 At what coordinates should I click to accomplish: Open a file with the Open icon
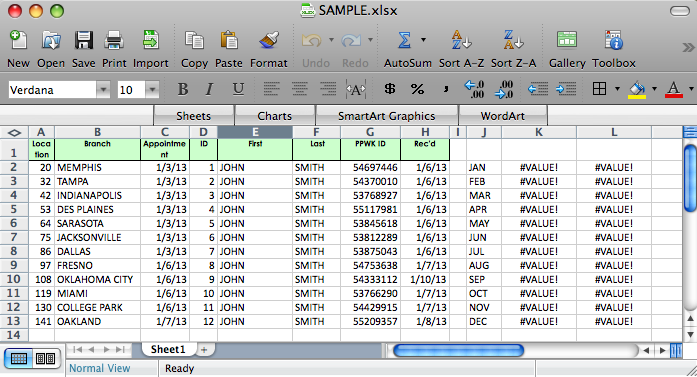click(51, 41)
